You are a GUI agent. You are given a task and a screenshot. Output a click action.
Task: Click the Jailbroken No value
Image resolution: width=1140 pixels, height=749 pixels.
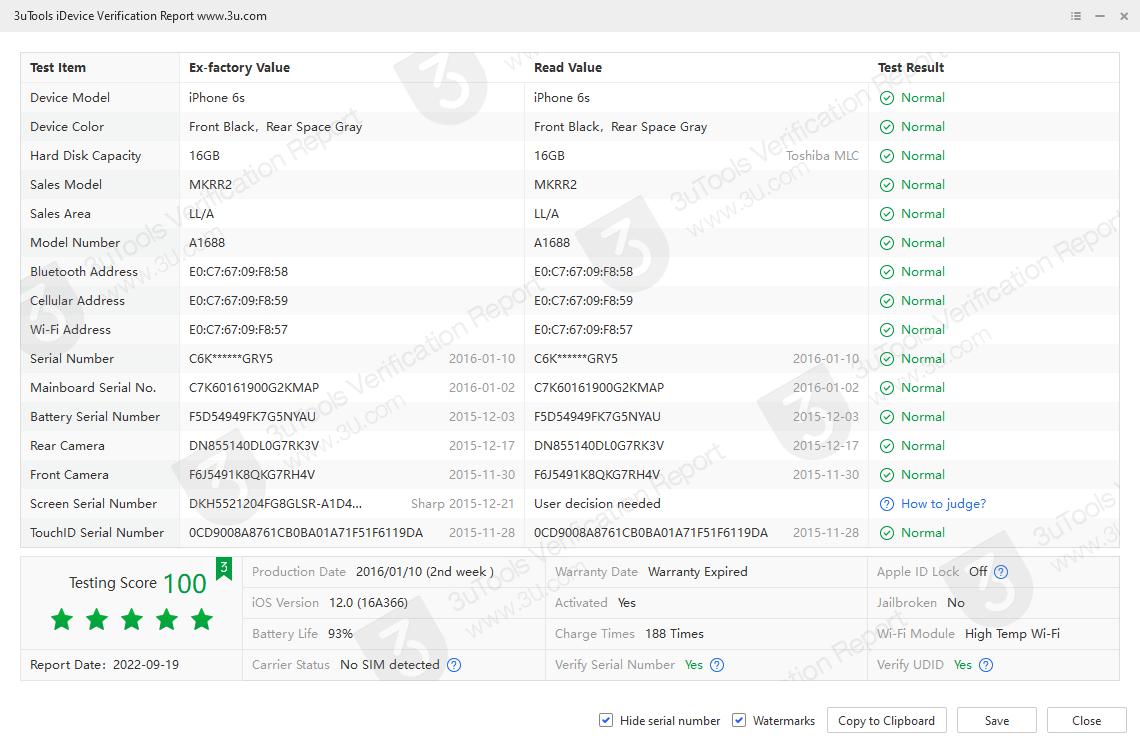[955, 603]
